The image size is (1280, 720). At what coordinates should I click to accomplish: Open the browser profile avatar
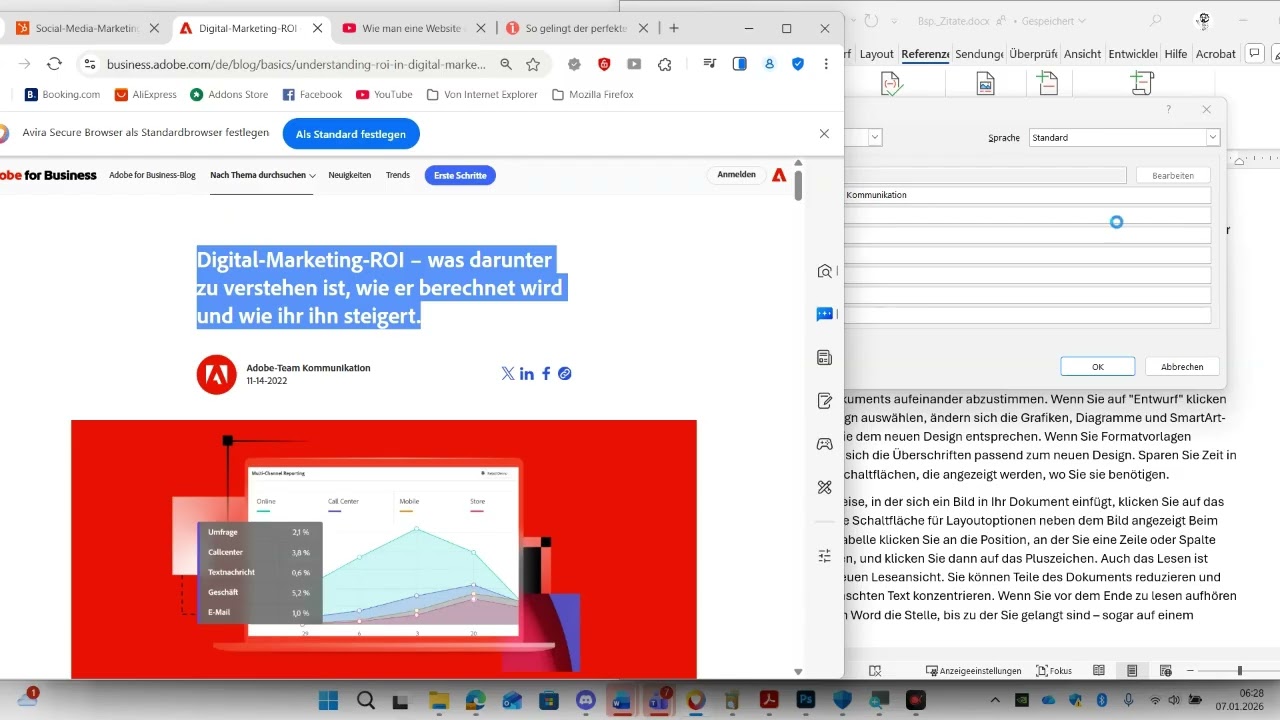pos(769,64)
